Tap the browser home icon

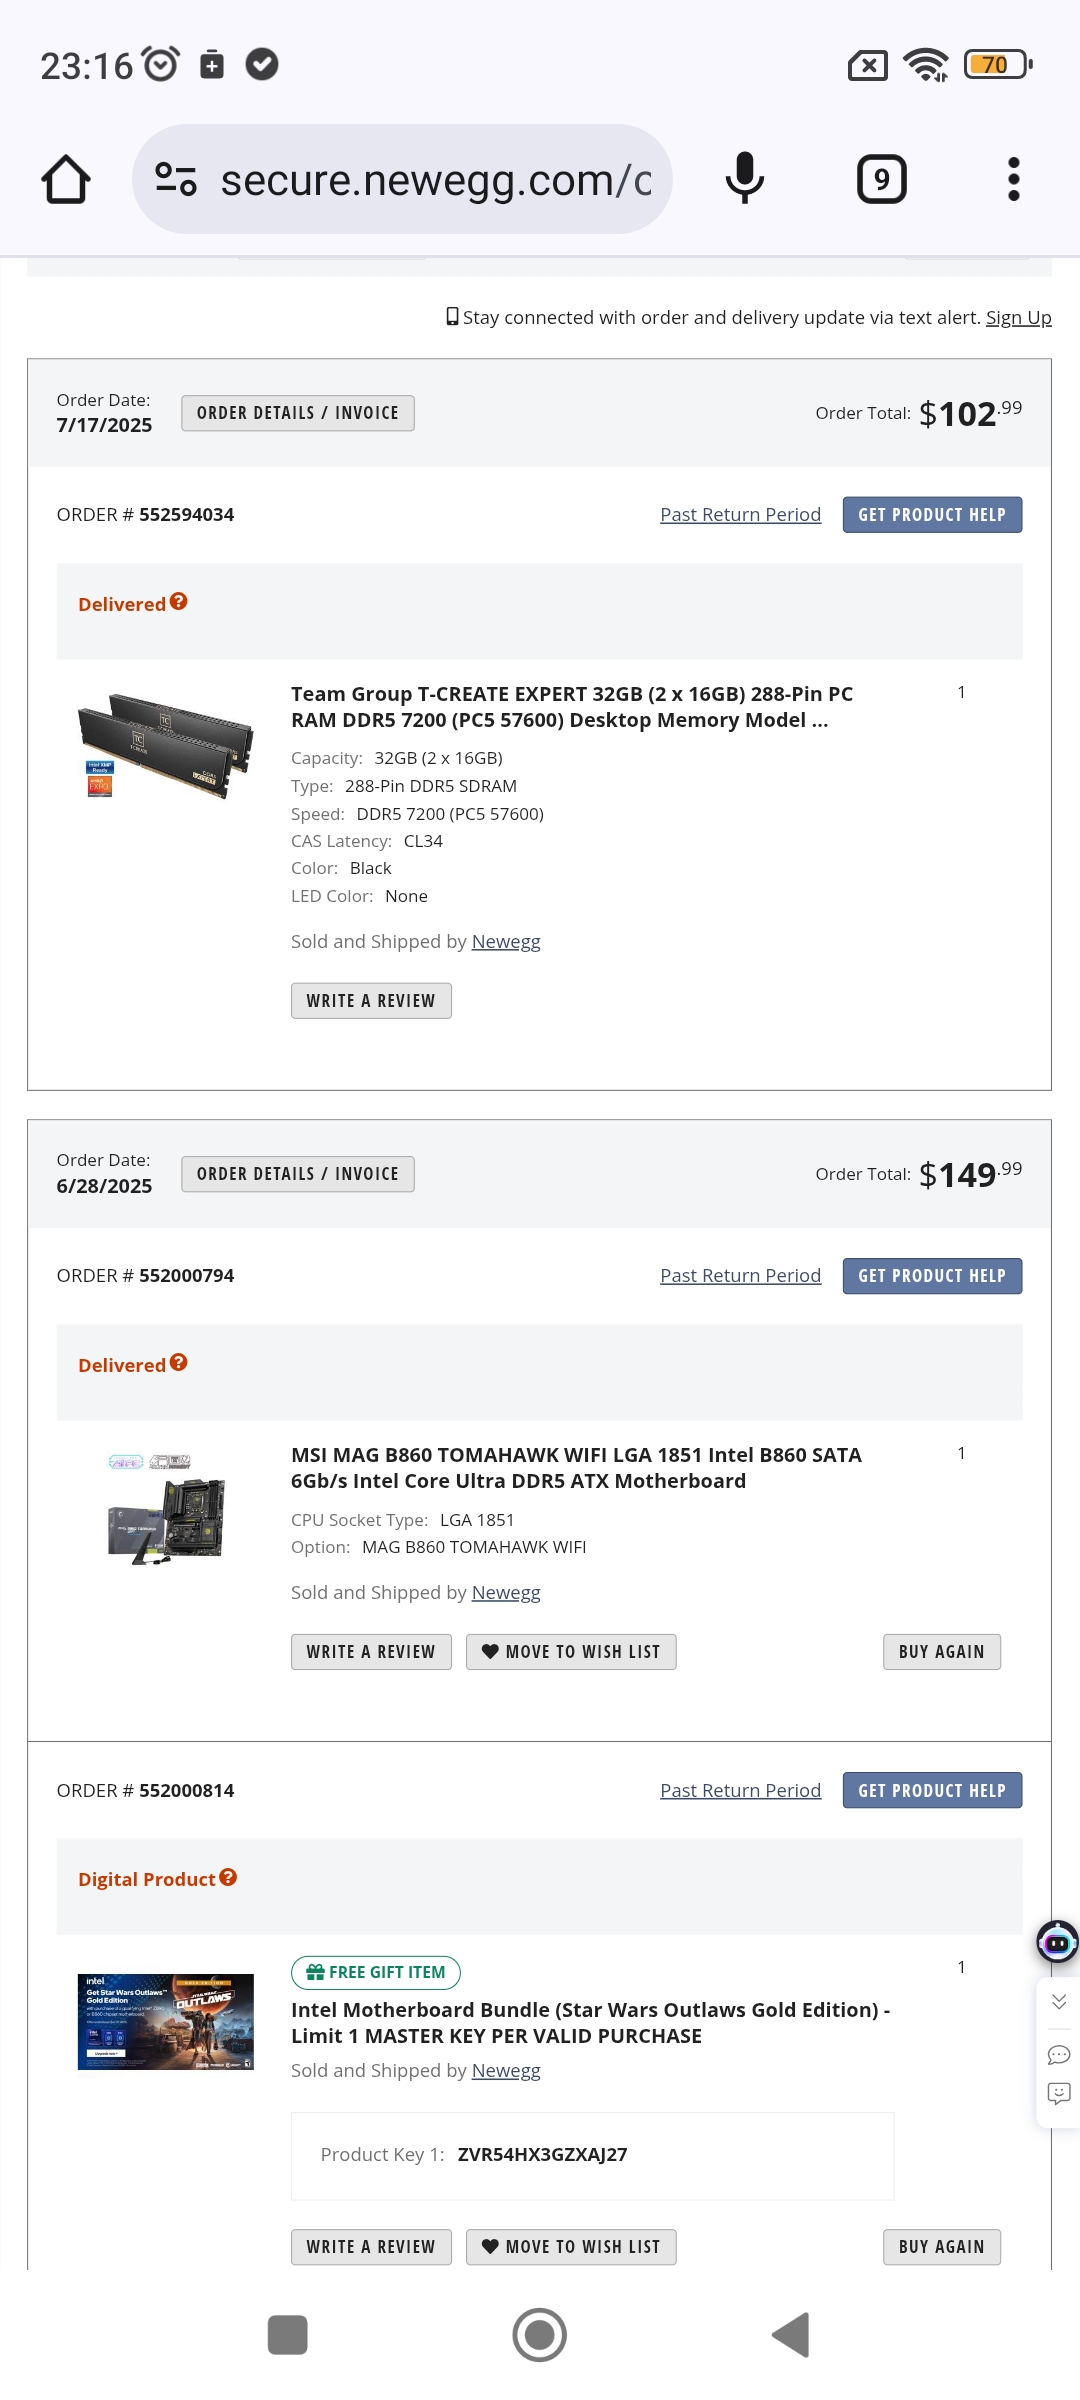tap(66, 180)
